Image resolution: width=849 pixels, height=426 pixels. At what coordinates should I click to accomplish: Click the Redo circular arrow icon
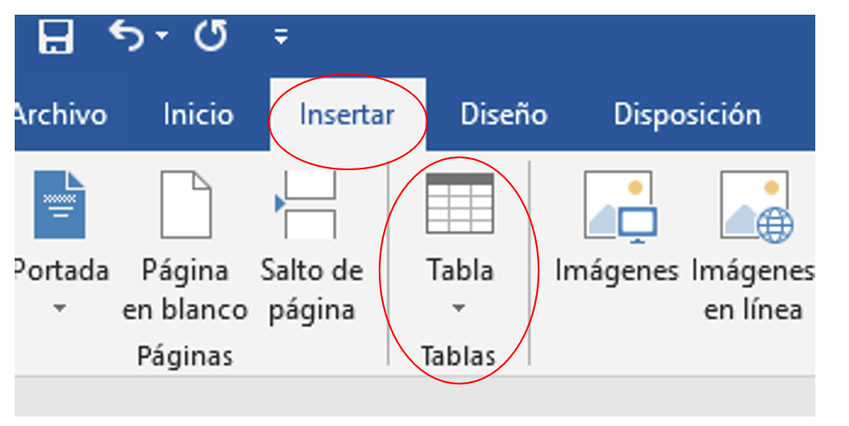(x=211, y=36)
